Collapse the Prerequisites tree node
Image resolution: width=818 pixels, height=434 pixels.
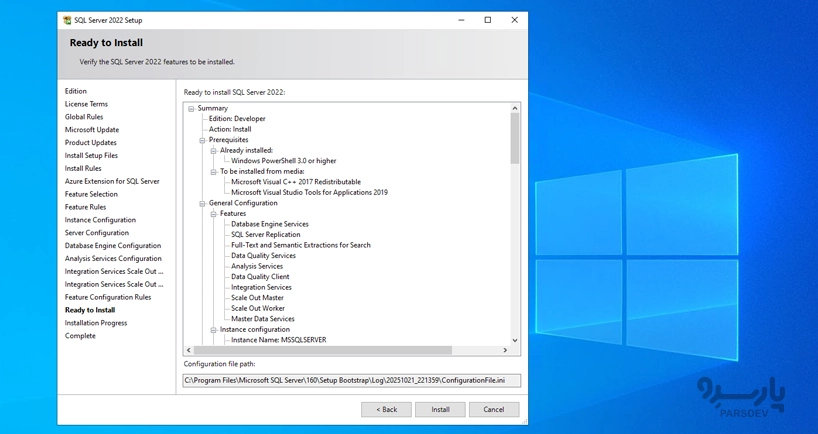[x=202, y=140]
